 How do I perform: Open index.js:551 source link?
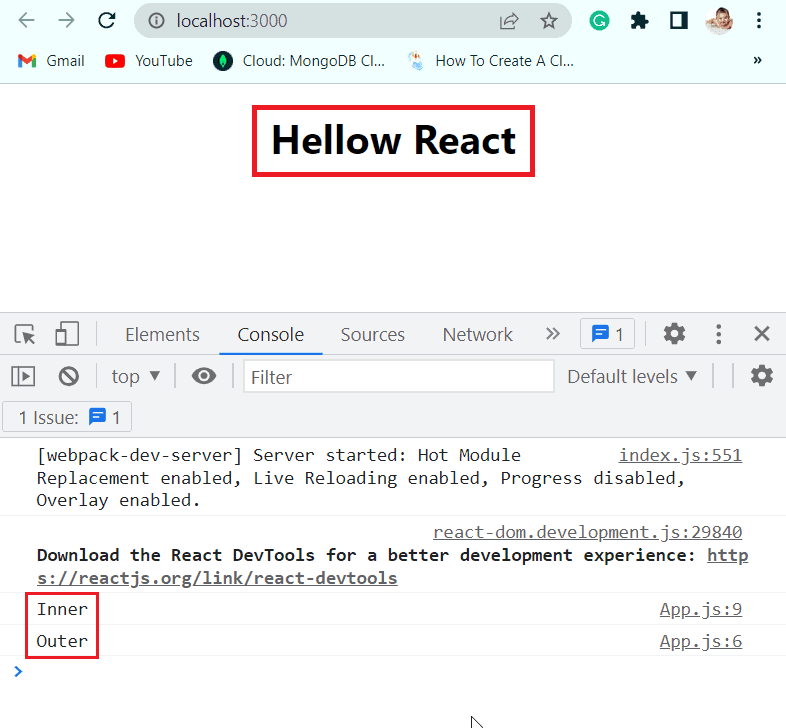point(680,455)
